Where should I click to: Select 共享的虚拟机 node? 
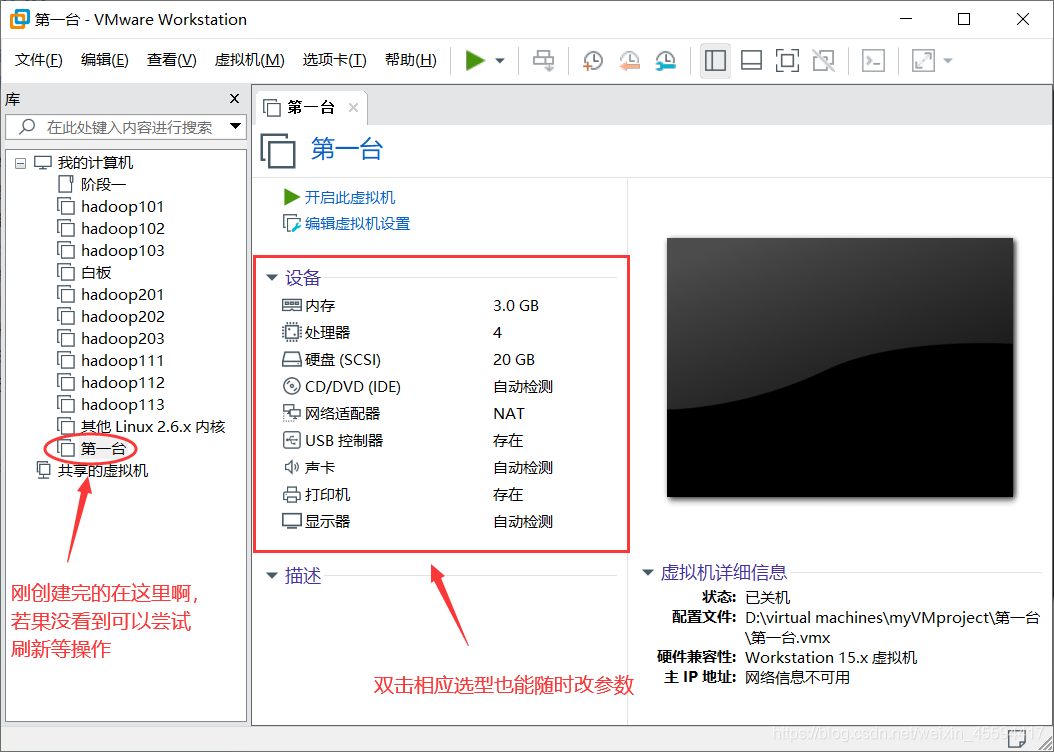pyautogui.click(x=92, y=470)
